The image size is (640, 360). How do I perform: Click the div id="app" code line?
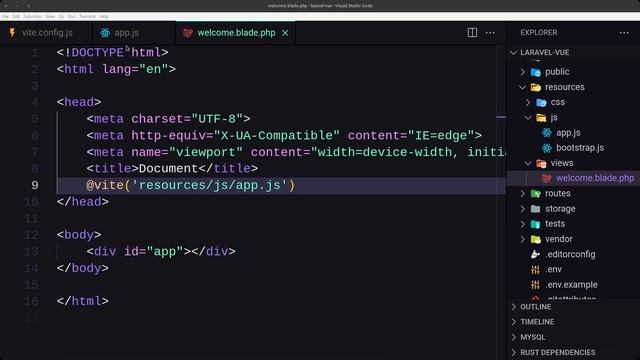(161, 251)
